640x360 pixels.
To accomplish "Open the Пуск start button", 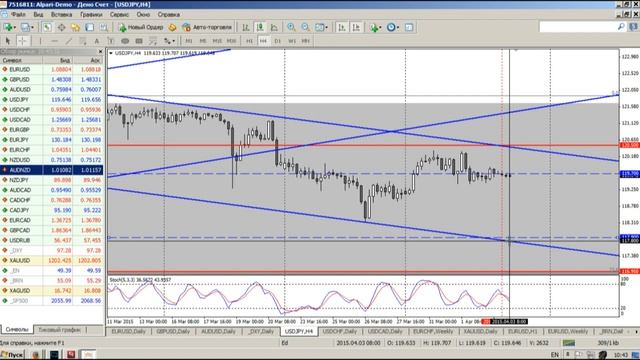I will coord(12,355).
